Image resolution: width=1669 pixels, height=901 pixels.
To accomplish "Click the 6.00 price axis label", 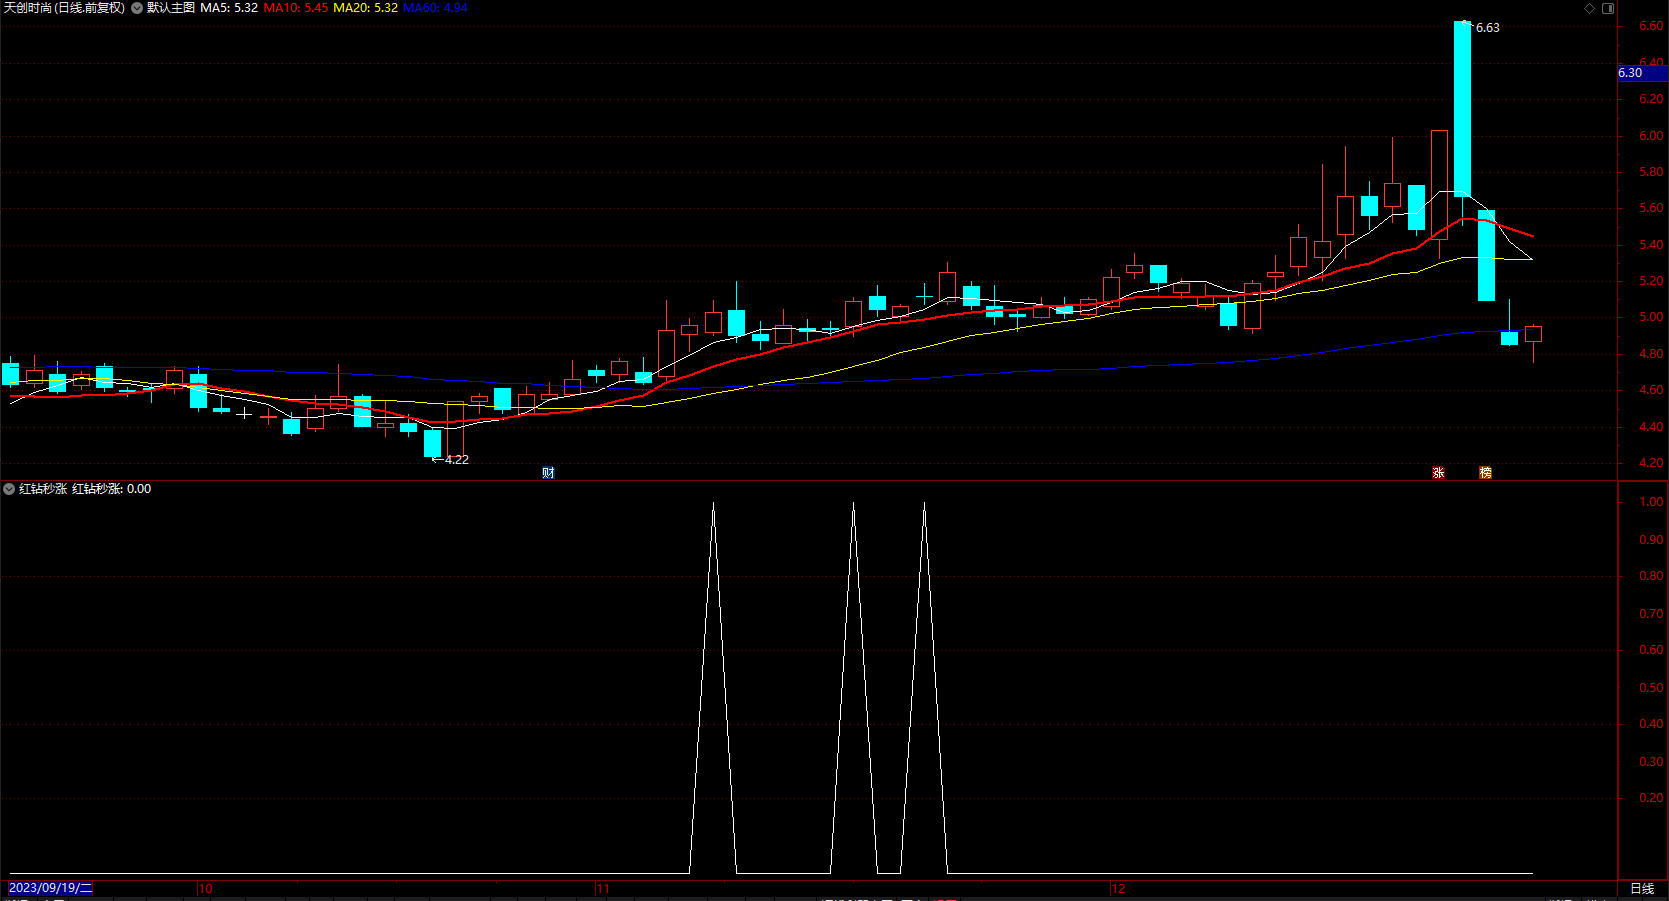I will [1651, 136].
